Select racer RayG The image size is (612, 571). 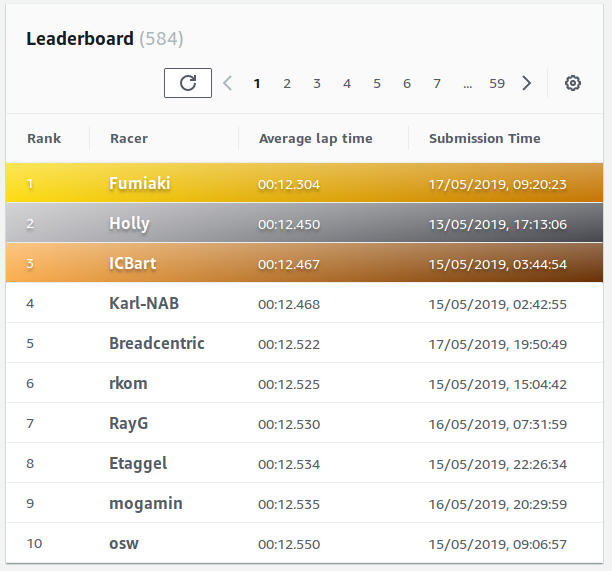coord(128,424)
